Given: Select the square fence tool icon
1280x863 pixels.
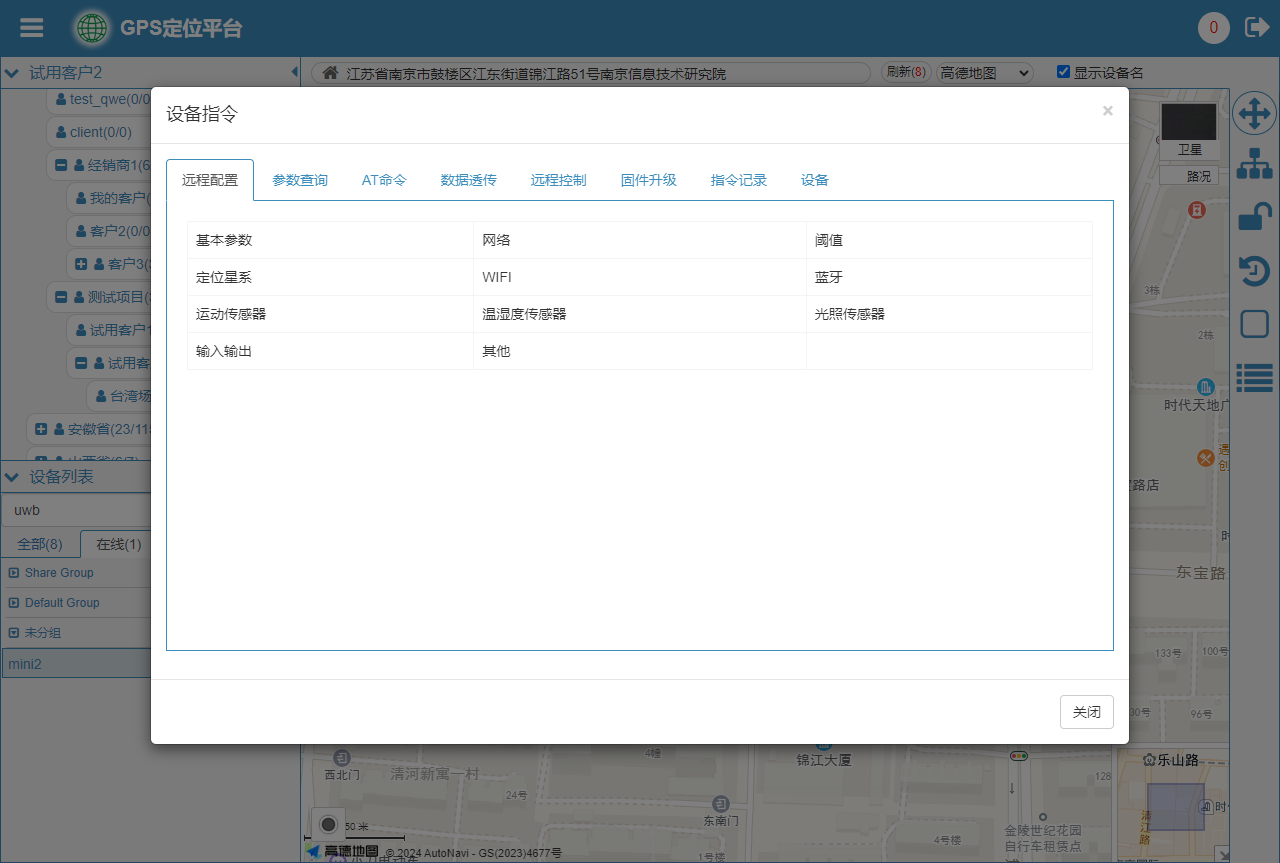Looking at the screenshot, I should pos(1254,324).
